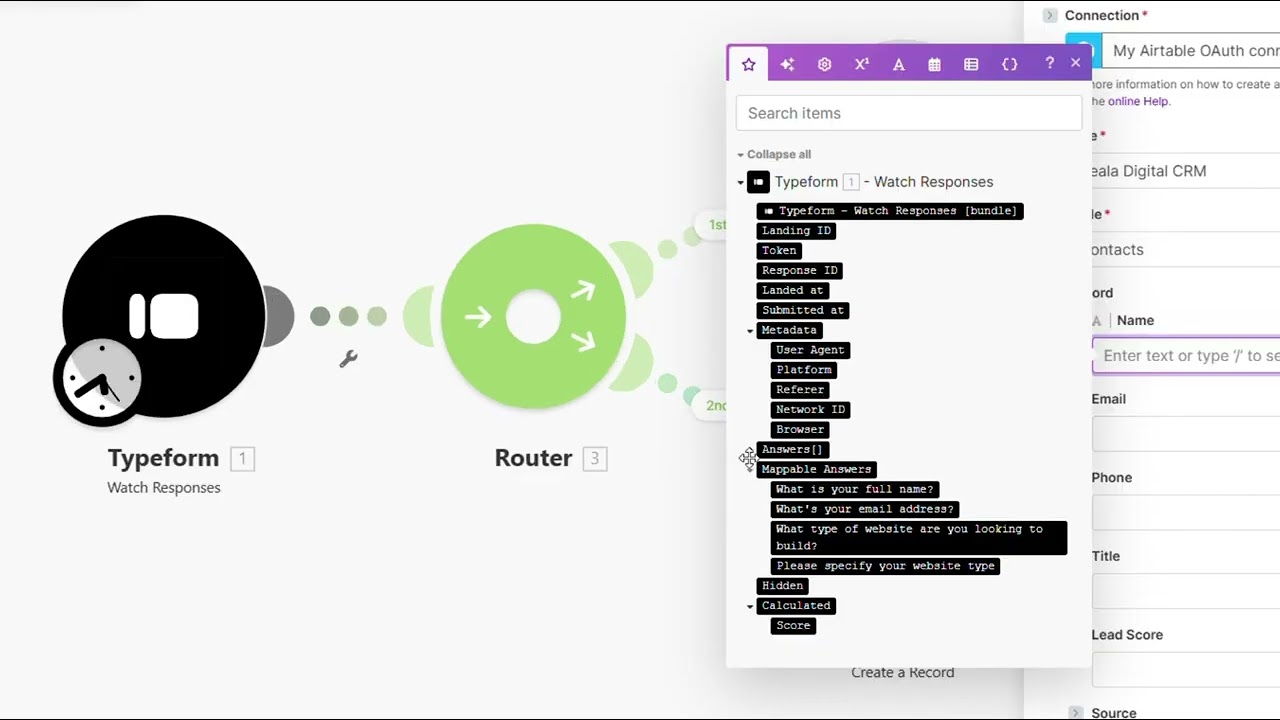Image resolution: width=1280 pixels, height=720 pixels.
Task: Select the Browser pill
Action: pos(800,429)
